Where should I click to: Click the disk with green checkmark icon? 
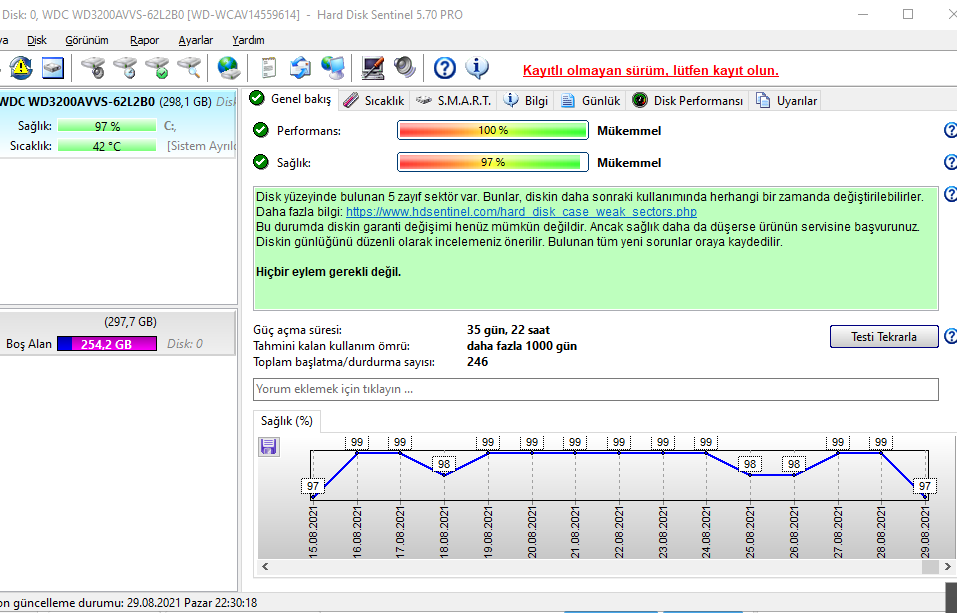point(158,67)
